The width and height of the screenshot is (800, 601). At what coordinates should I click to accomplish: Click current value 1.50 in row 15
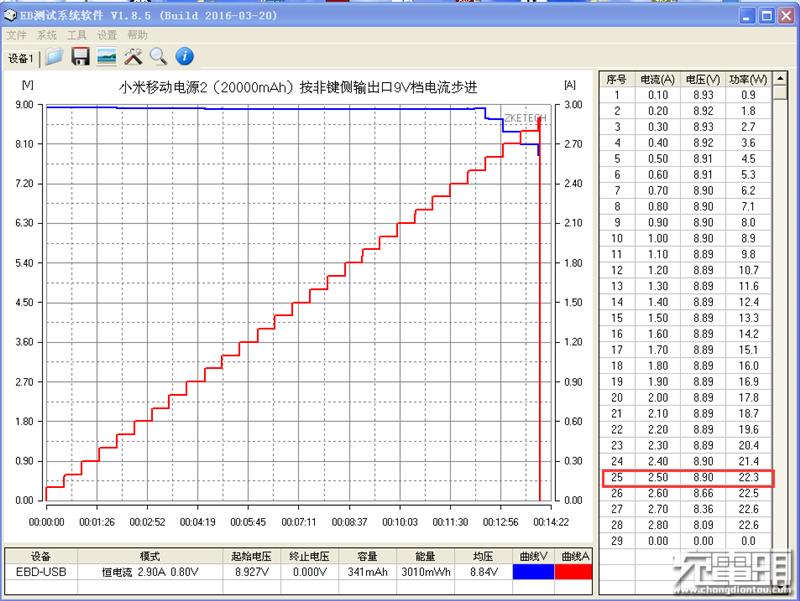[x=658, y=318]
